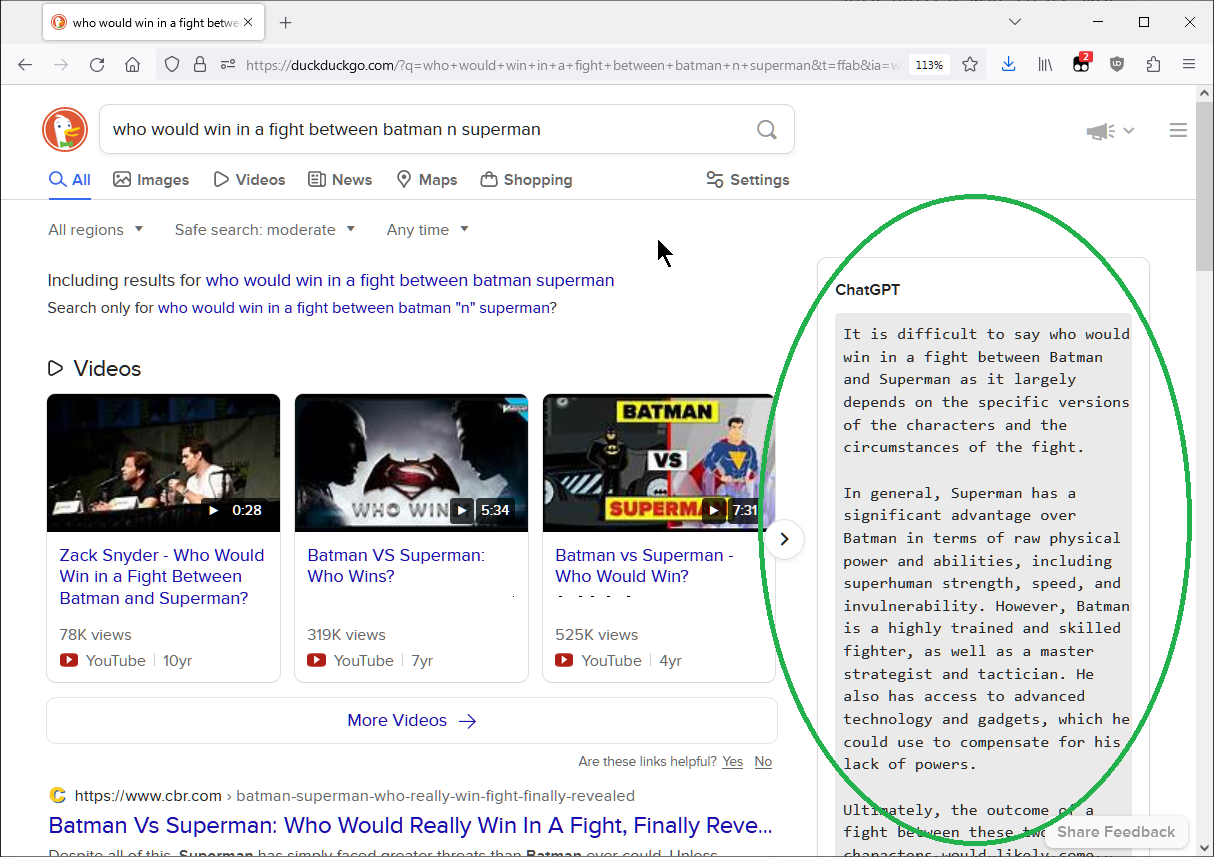This screenshot has height=857, width=1214.
Task: Click the ChatGPT panel heading
Action: [x=868, y=290]
